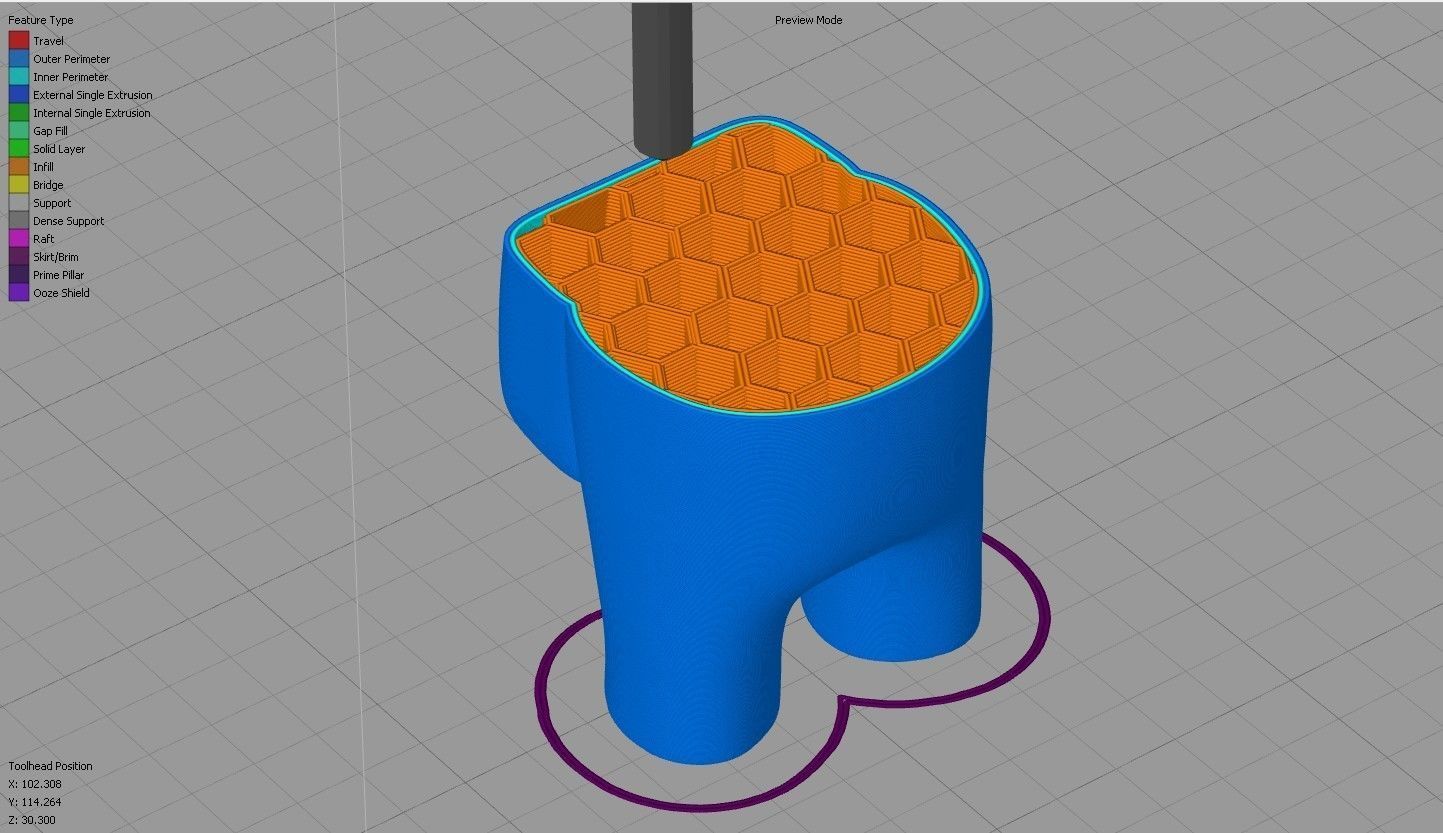Click the Gap Fill color swatch
The image size is (1443, 833).
pos(19,131)
